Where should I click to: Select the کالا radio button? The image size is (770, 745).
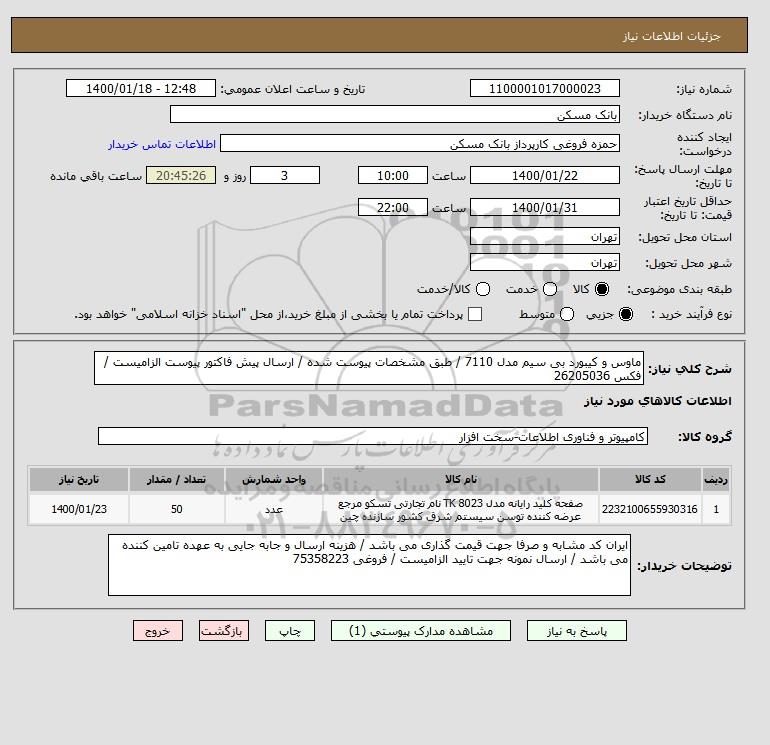[602, 289]
